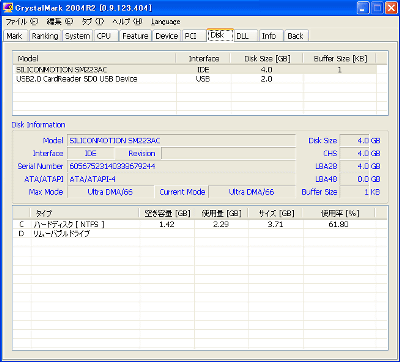
Task: Click the 使用率 [%] column header
Action: tap(339, 213)
